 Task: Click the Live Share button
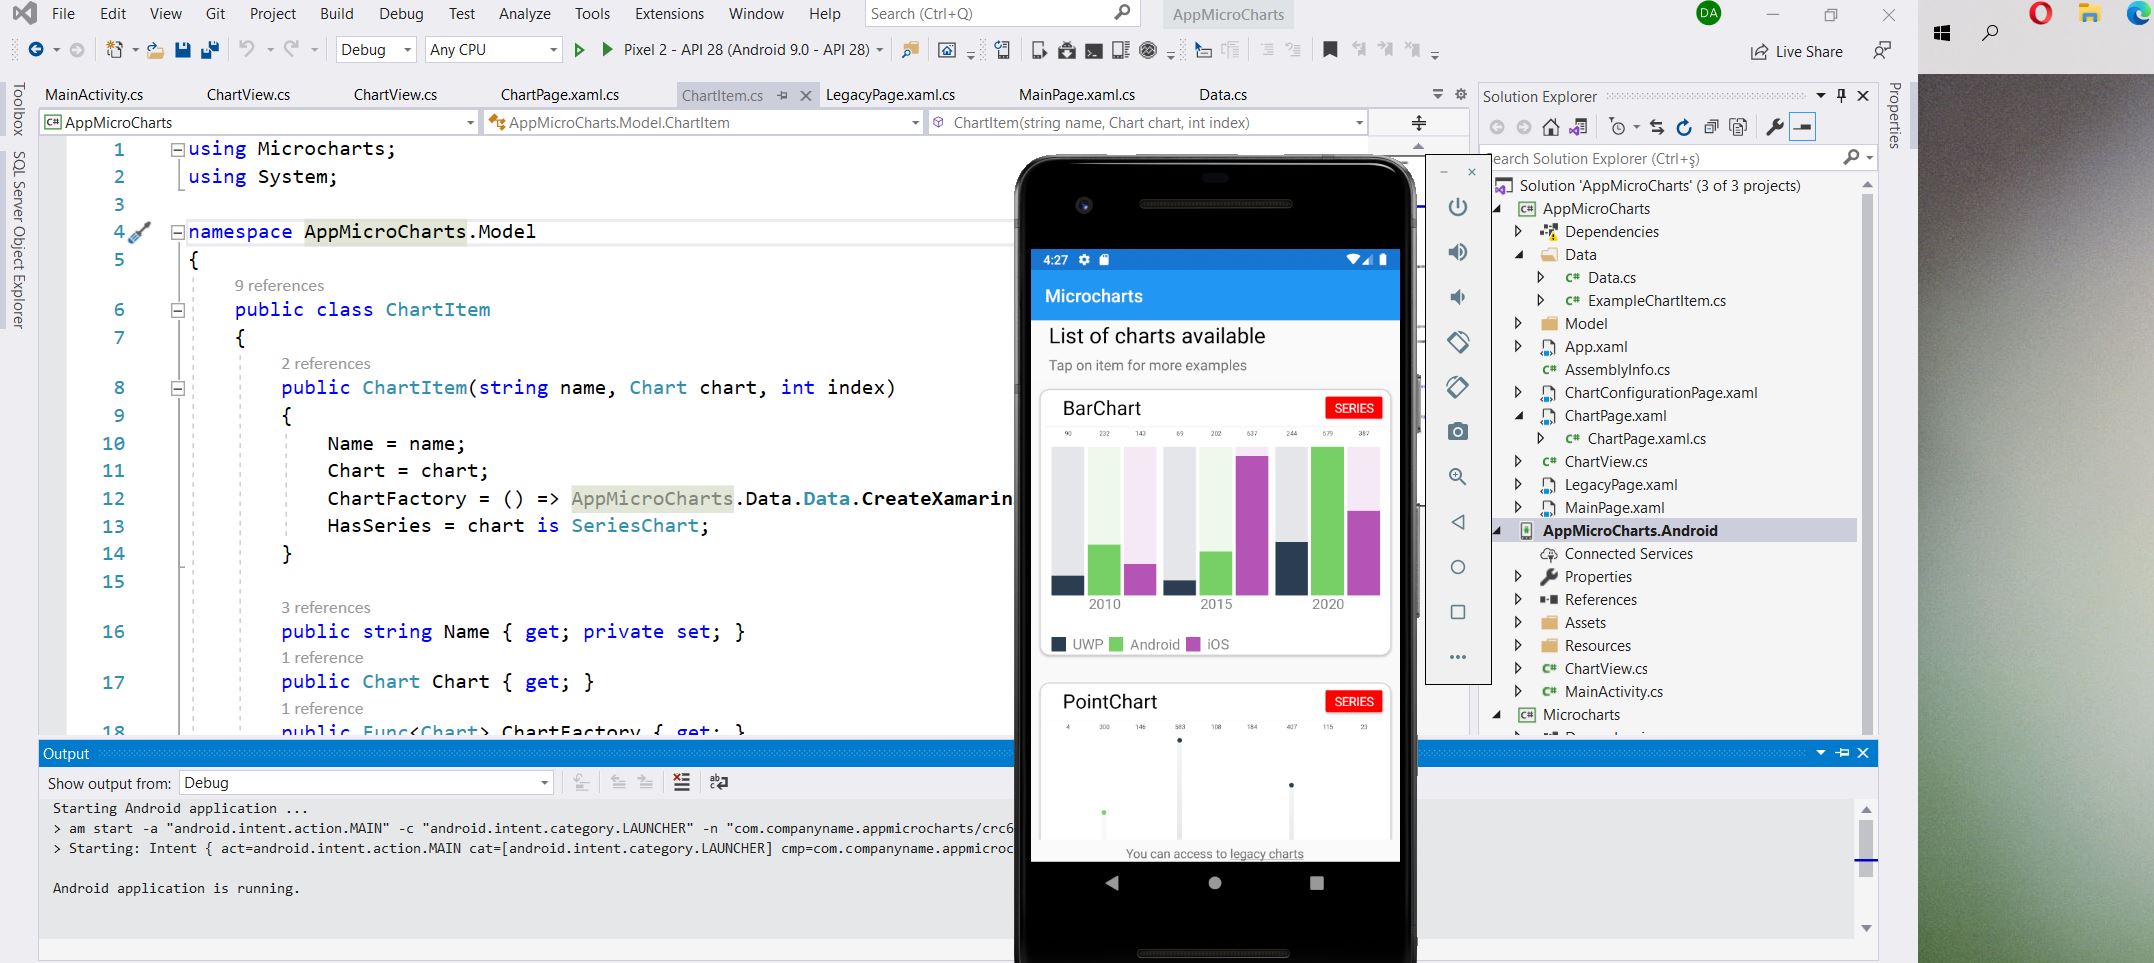tap(1796, 52)
